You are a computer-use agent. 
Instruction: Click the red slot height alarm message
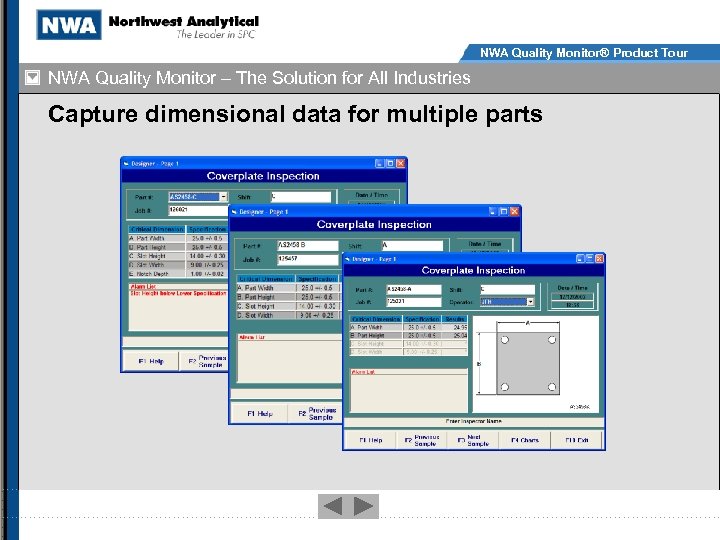click(x=179, y=293)
